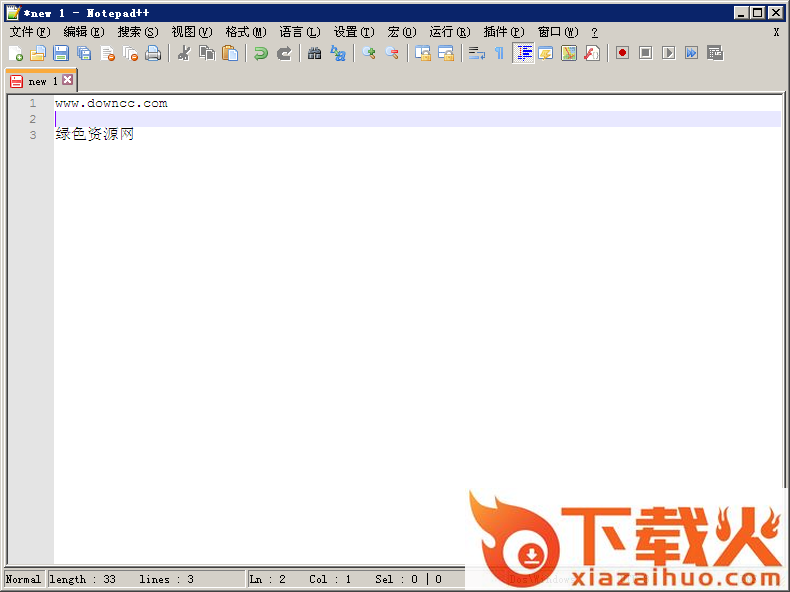Click run macro multiple times icon

pyautogui.click(x=692, y=53)
